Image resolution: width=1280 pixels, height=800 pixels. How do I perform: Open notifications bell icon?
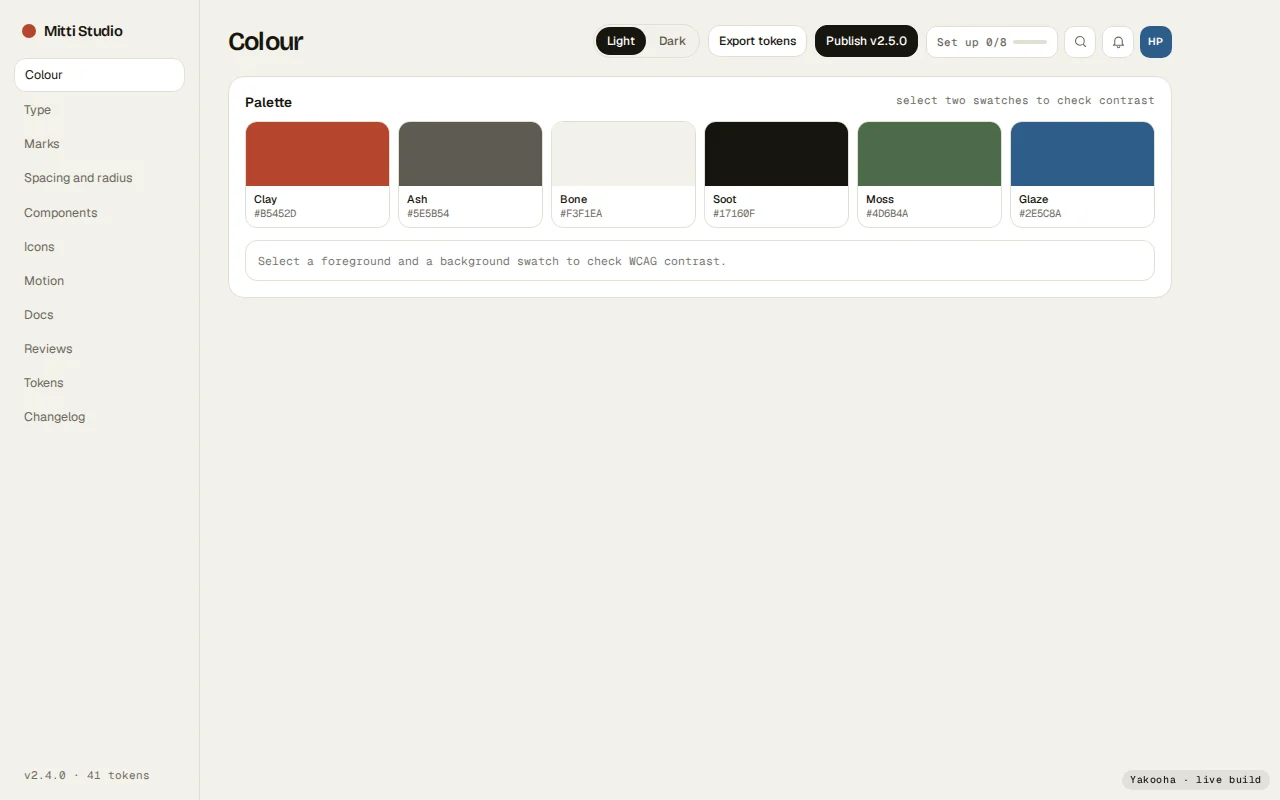[1118, 42]
